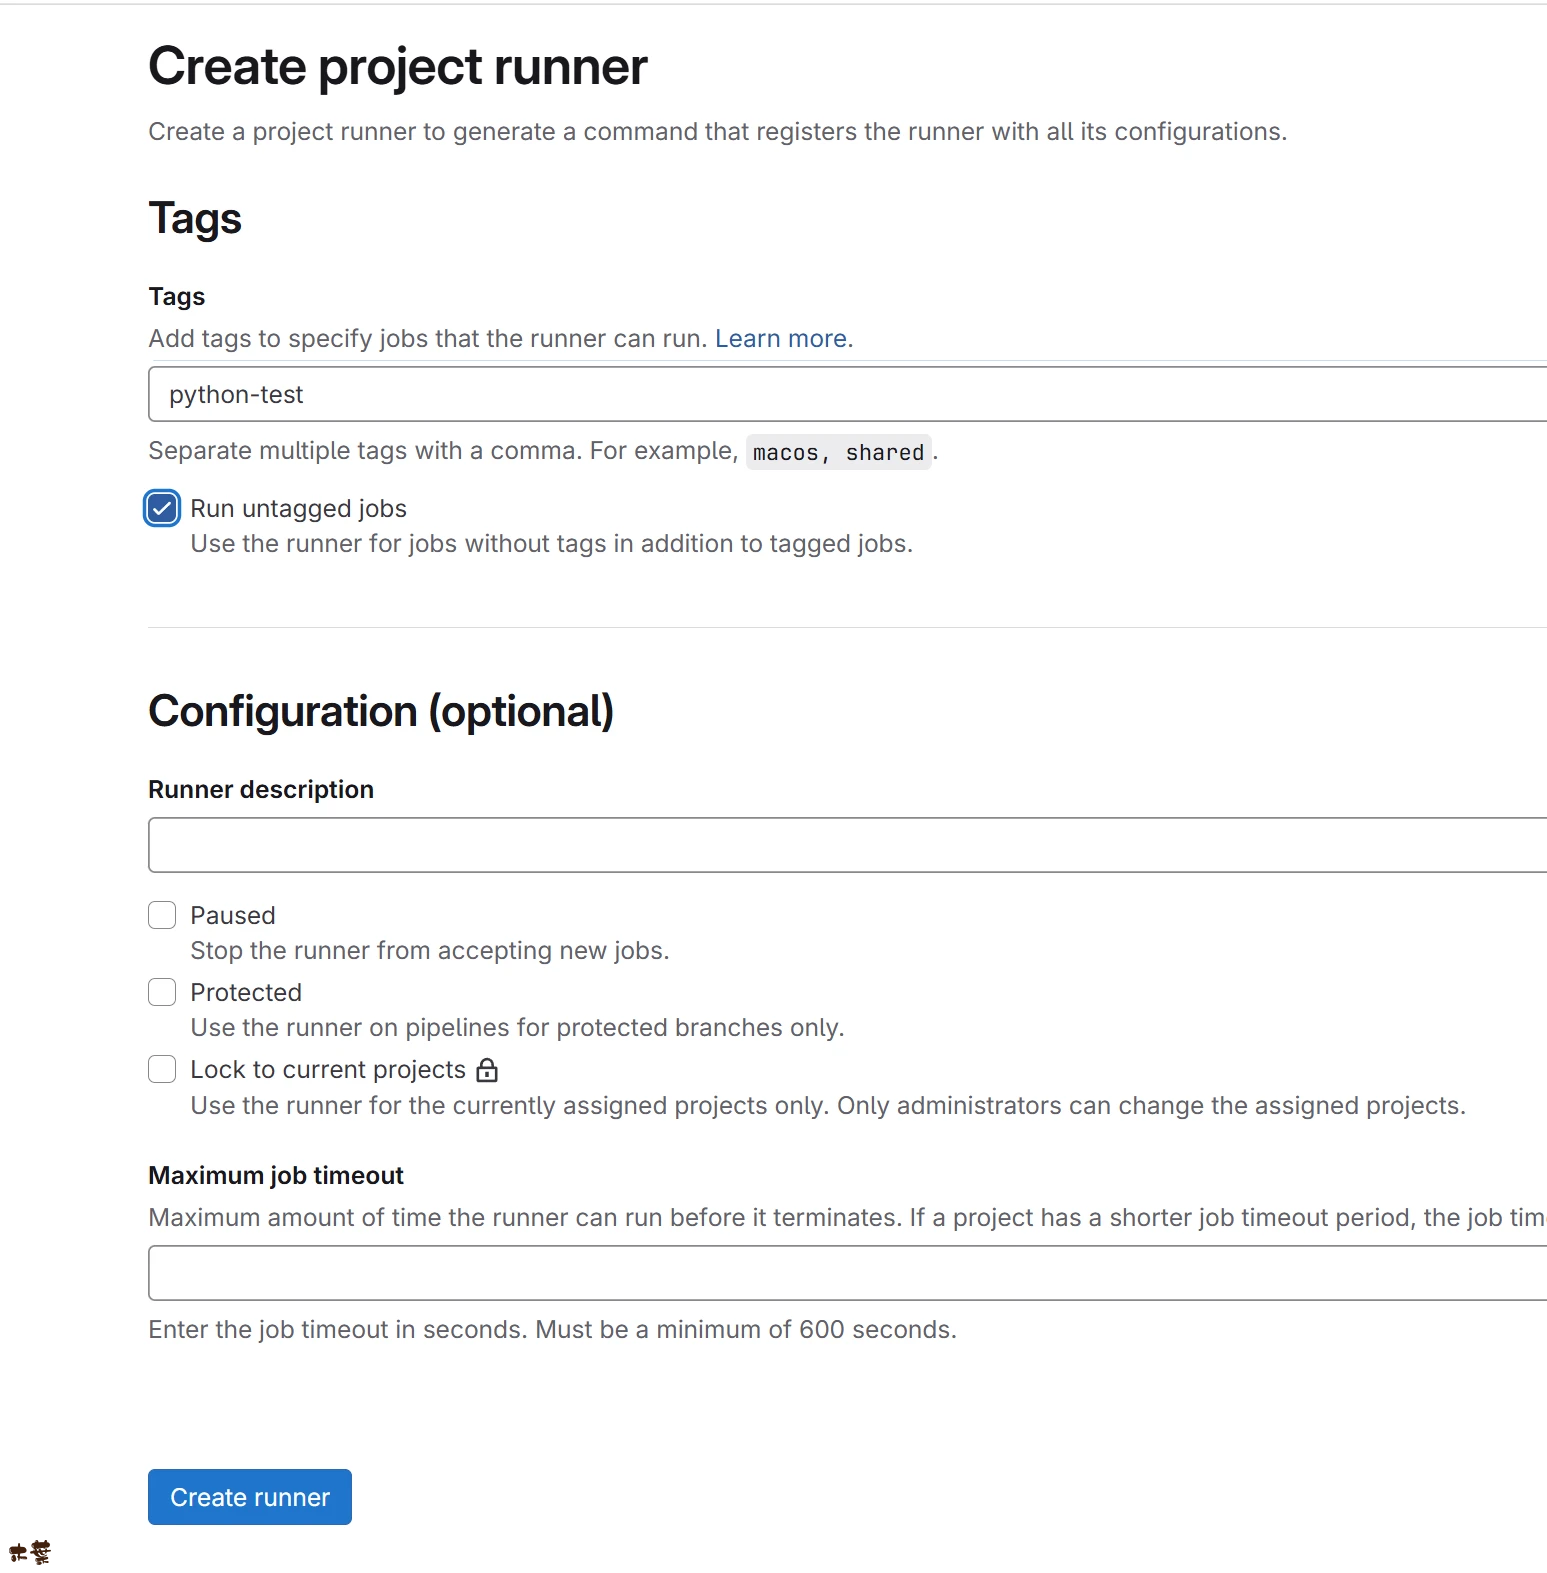Click the "macos, shared" example code snippet

coord(838,453)
